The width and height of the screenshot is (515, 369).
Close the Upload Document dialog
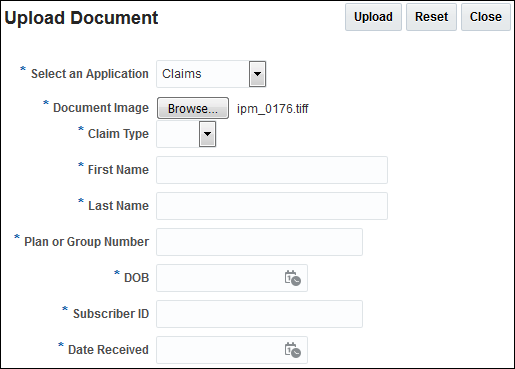coord(486,17)
